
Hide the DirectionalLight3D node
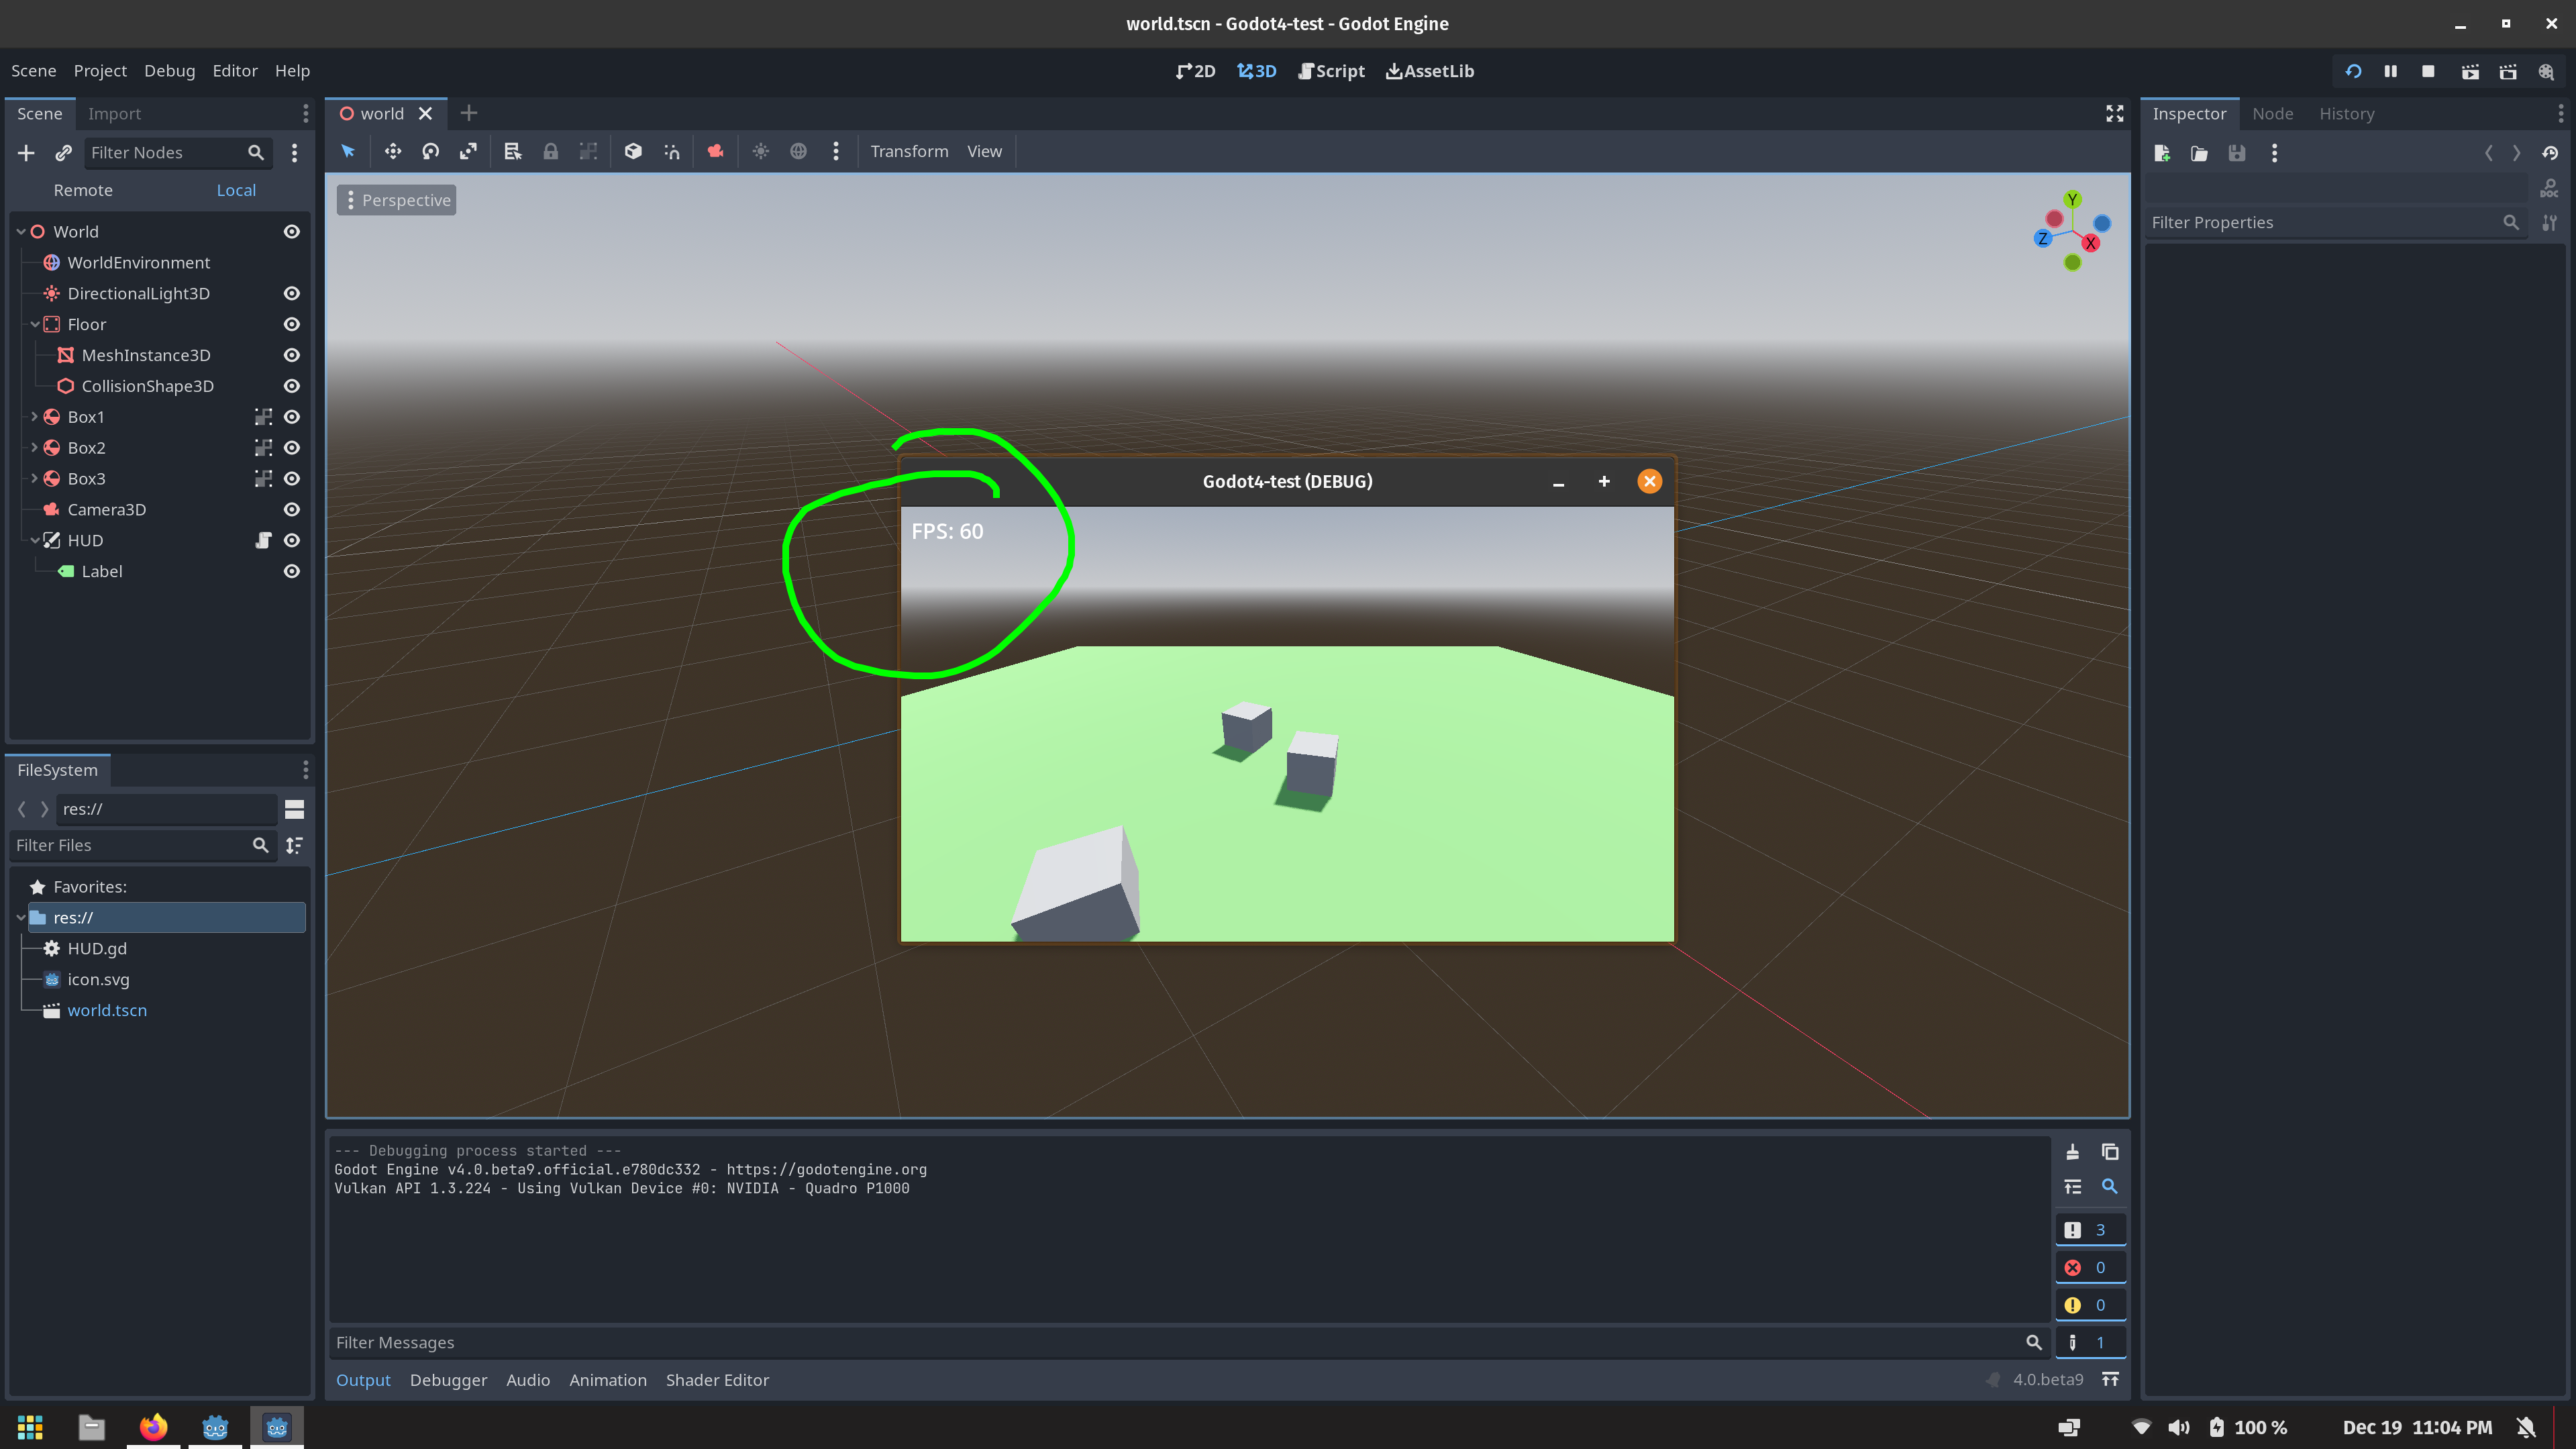tap(291, 293)
